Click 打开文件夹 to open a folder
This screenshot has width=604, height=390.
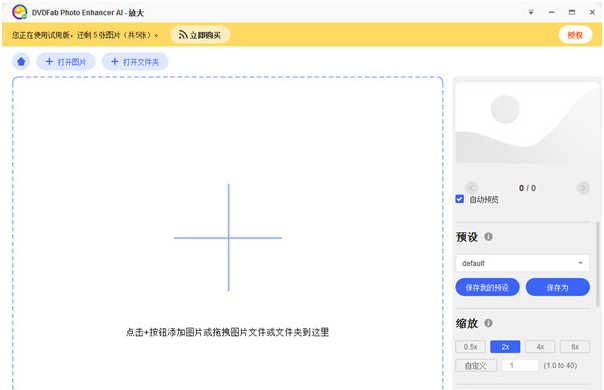coord(135,62)
